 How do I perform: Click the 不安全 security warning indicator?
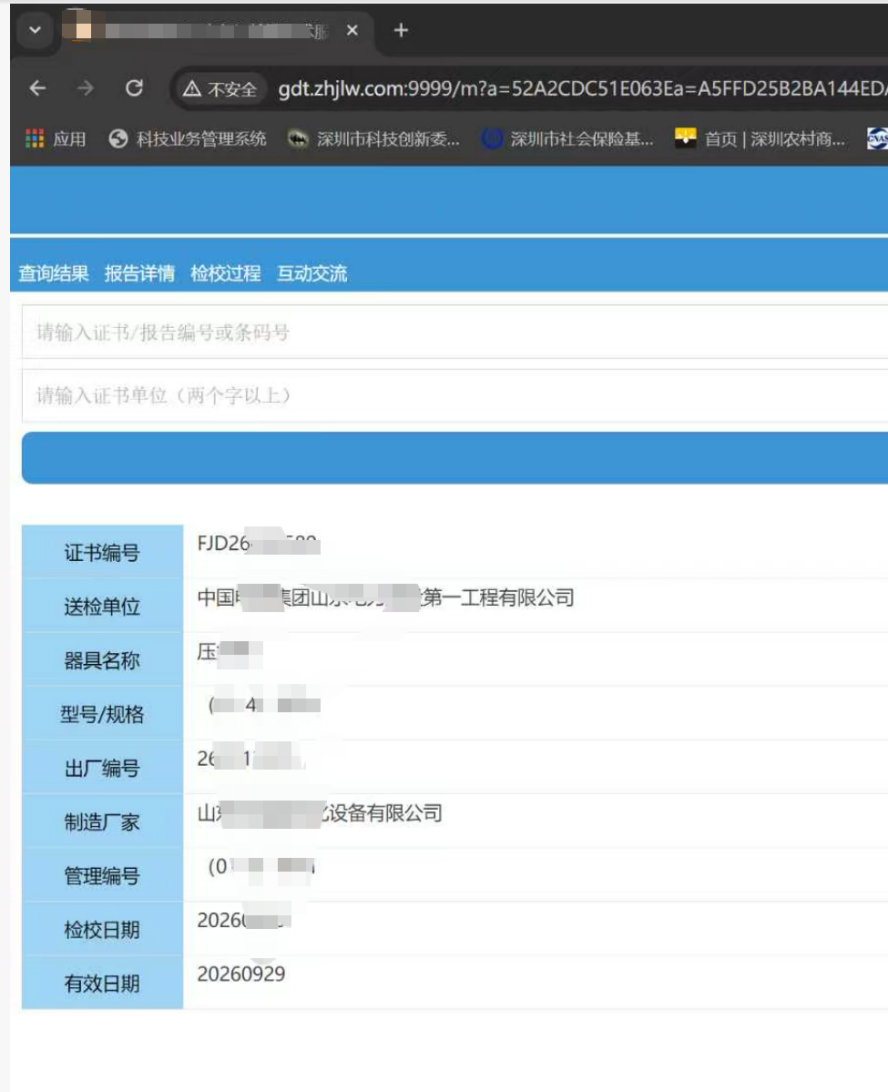221,89
